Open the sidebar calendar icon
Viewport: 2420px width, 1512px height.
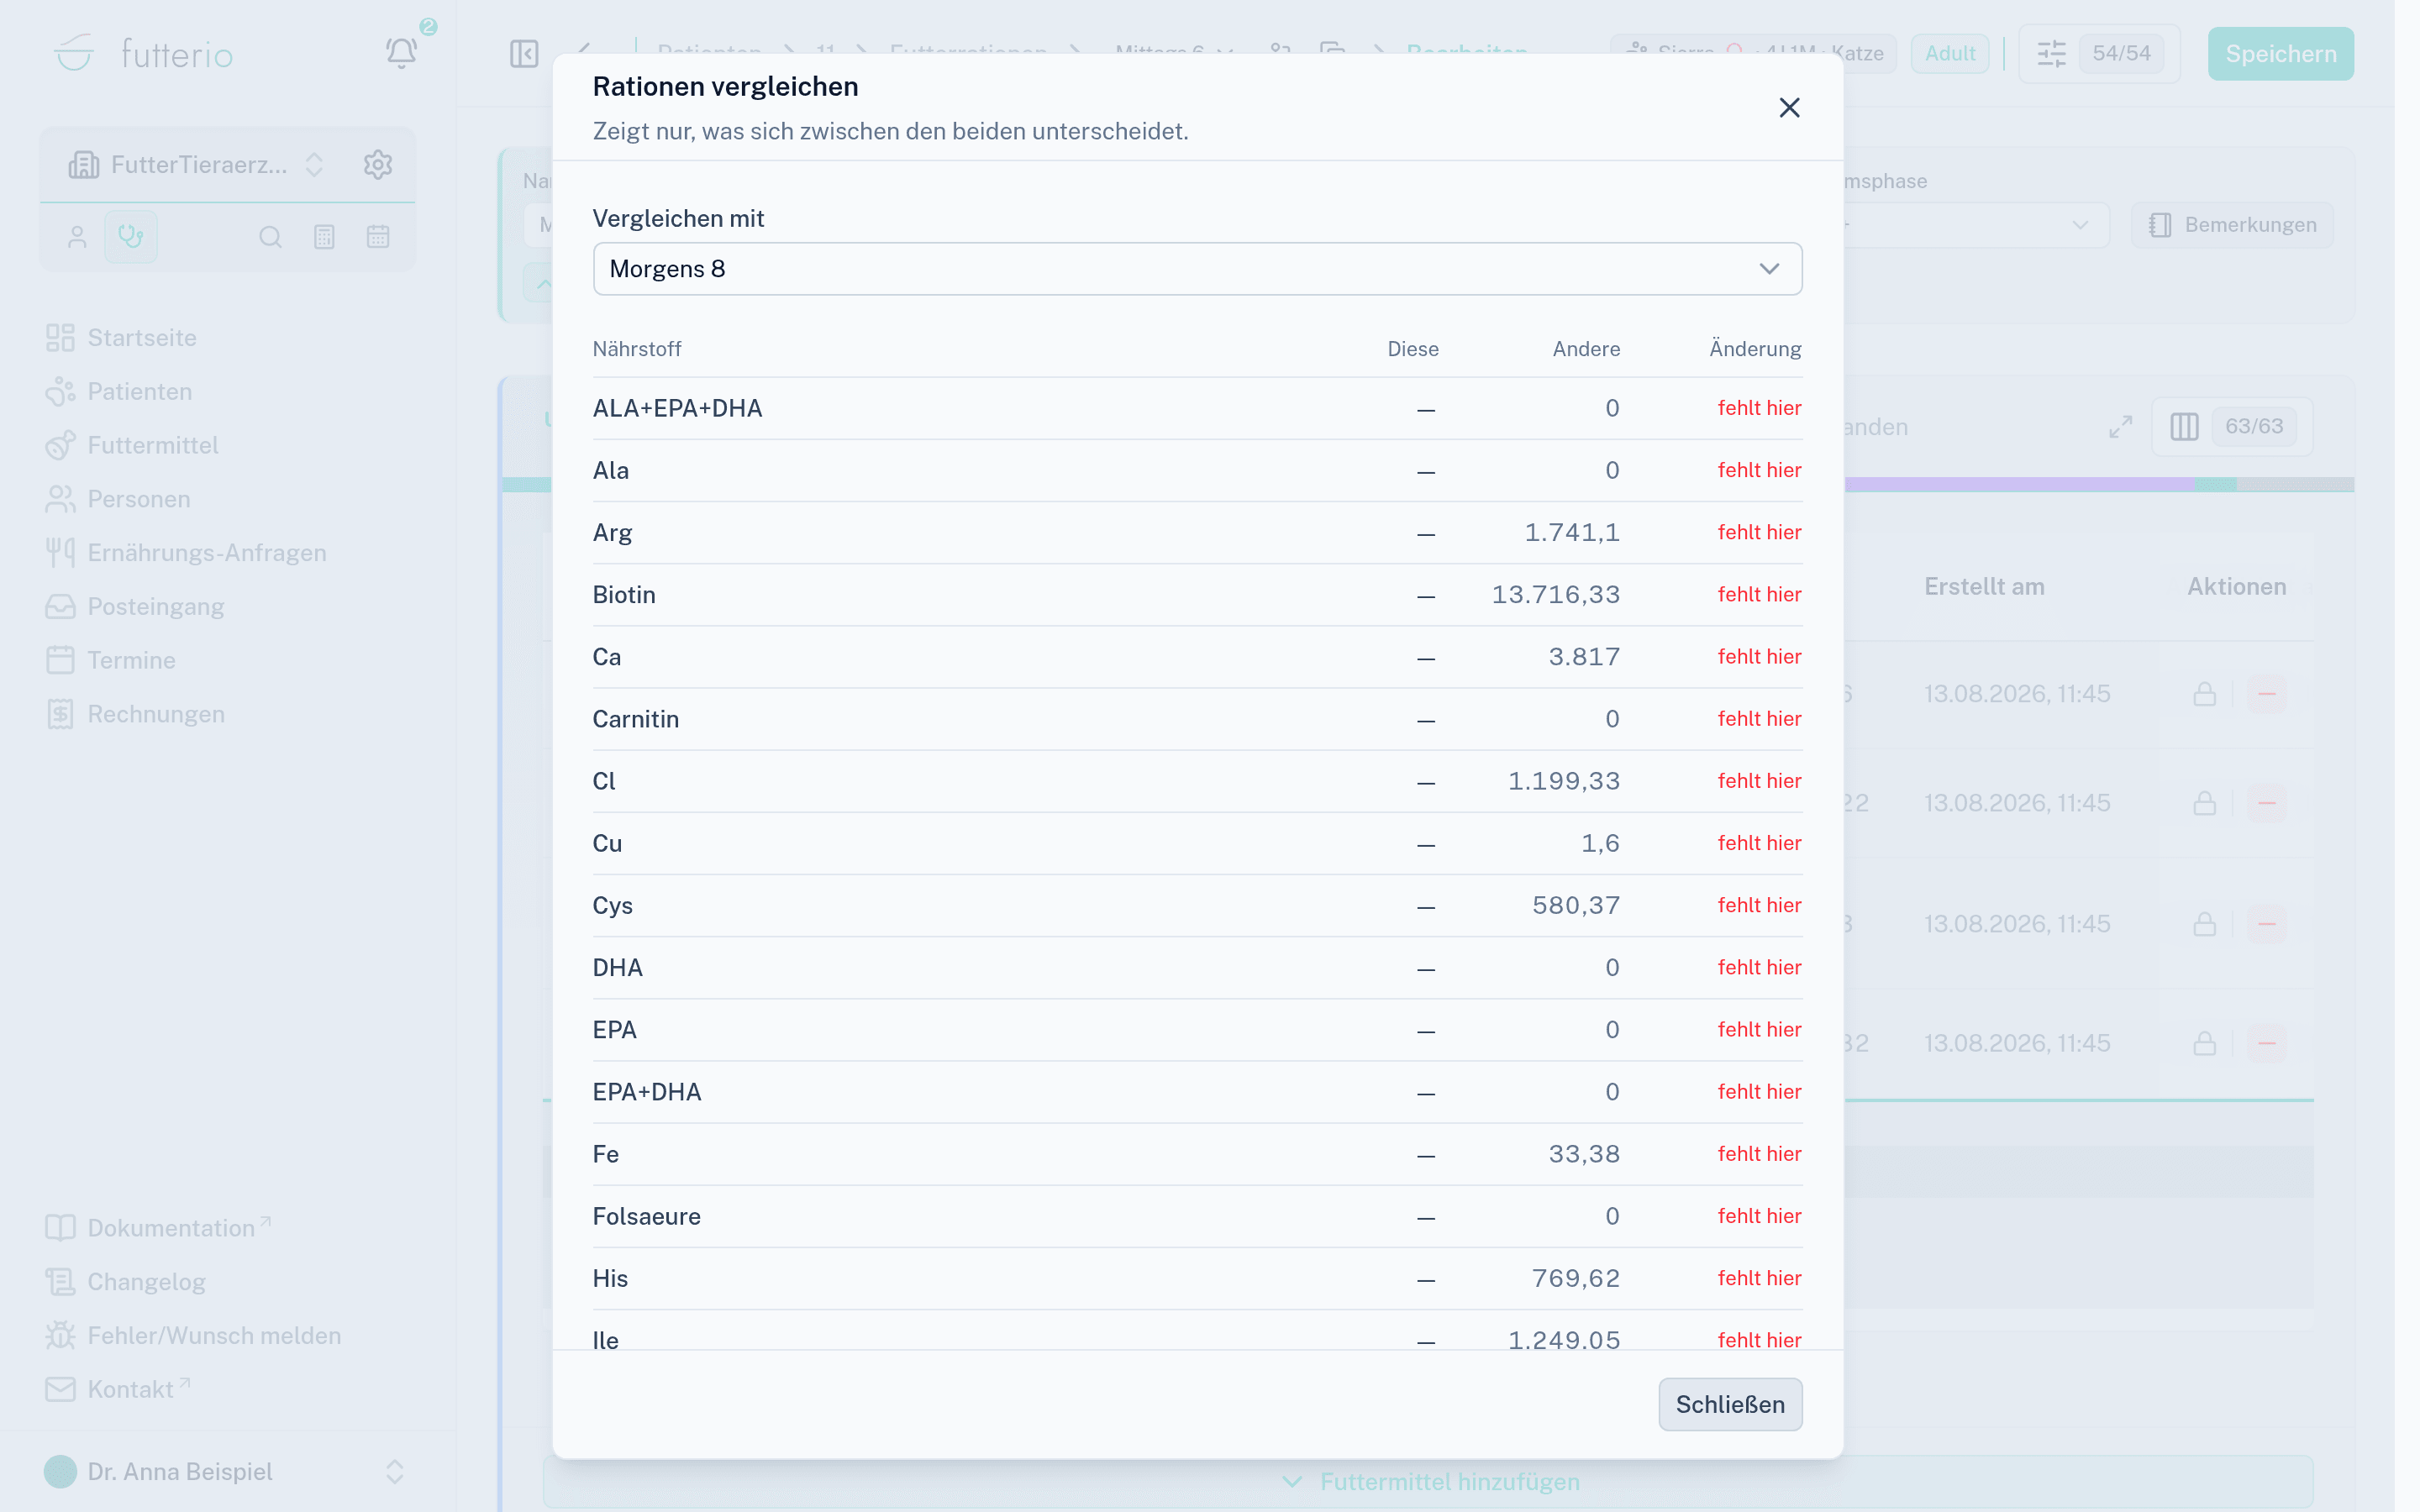(x=378, y=237)
